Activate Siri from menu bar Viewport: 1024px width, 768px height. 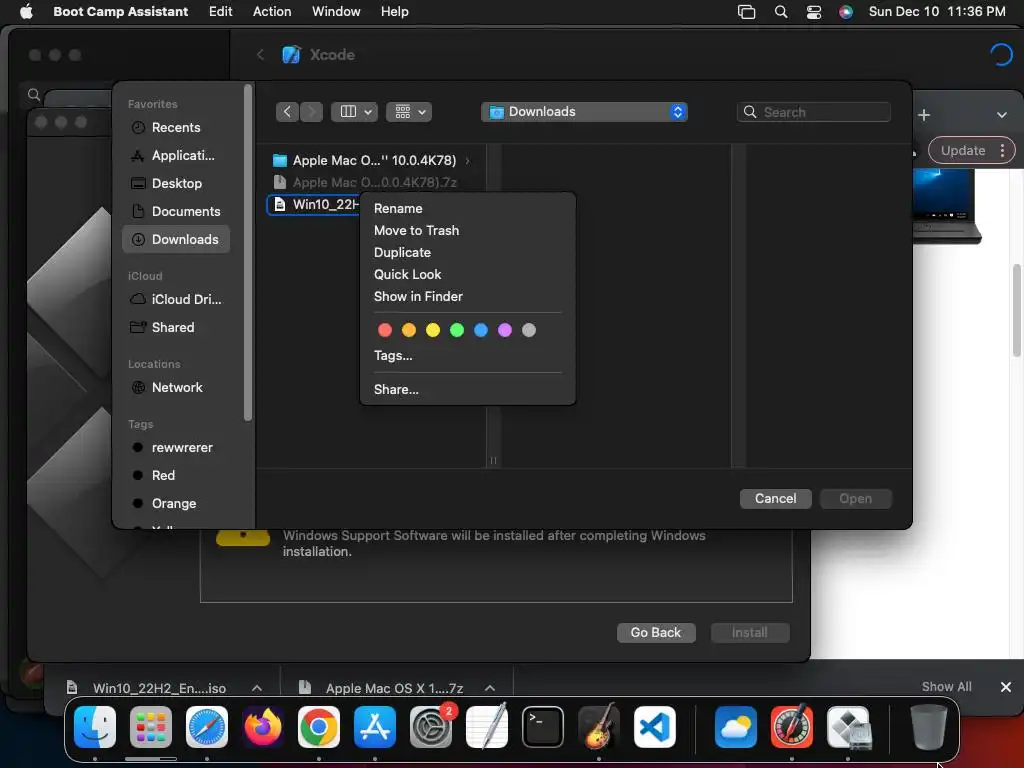pos(846,11)
